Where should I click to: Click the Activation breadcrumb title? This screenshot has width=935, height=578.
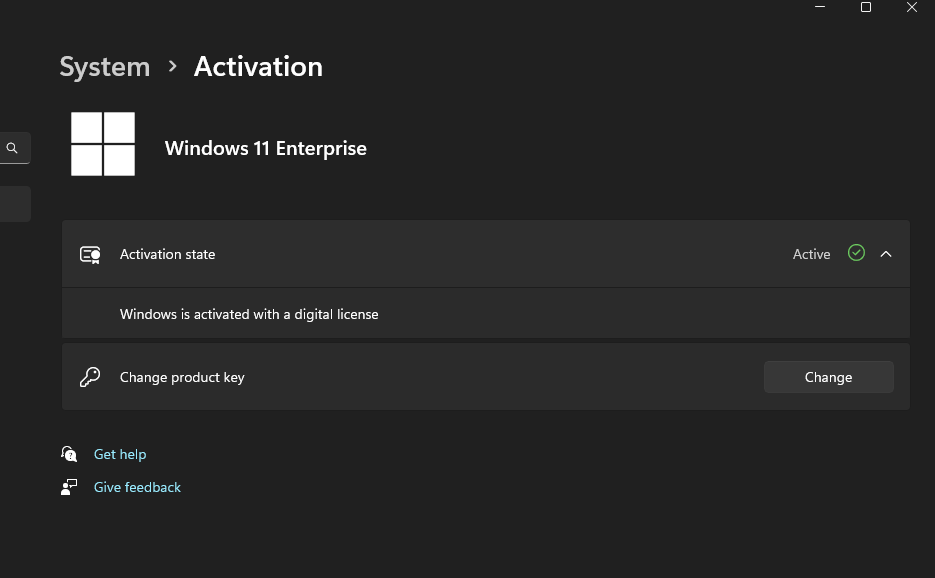258,67
